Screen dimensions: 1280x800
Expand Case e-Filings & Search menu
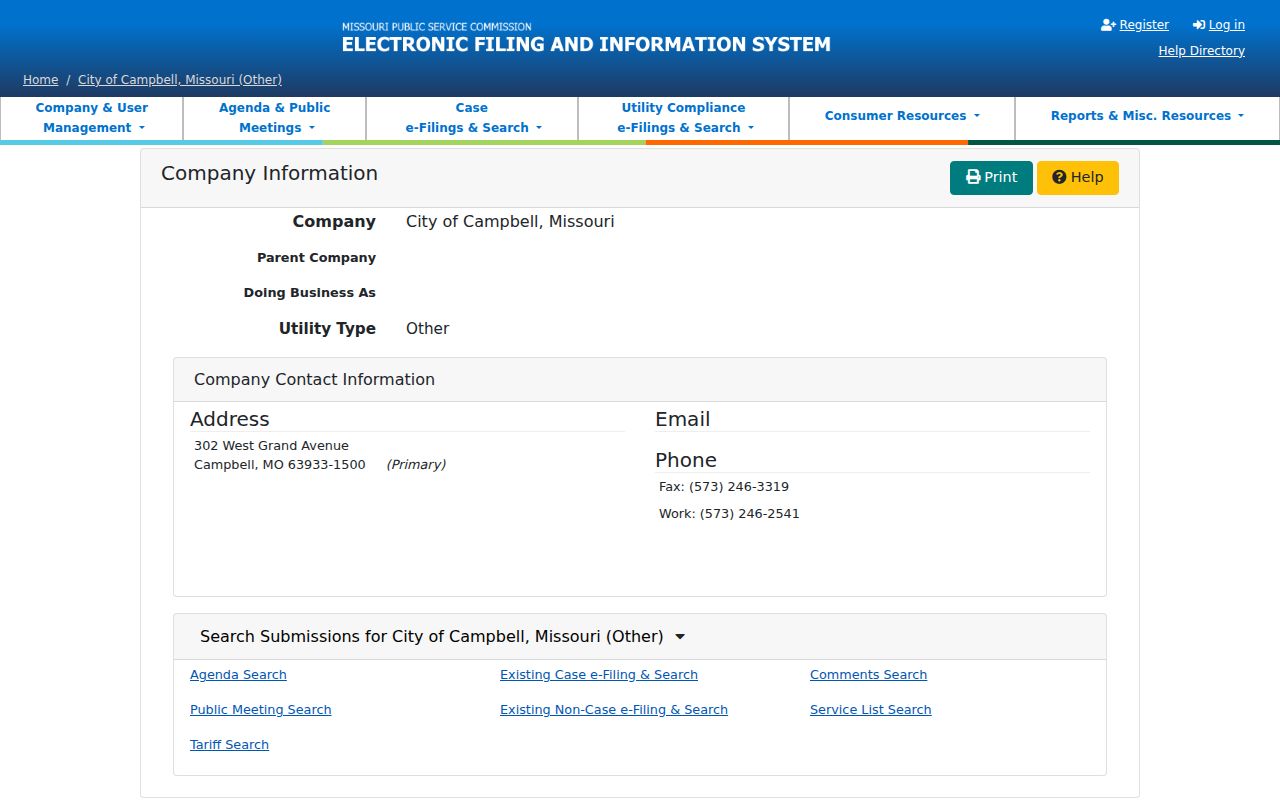[472, 118]
